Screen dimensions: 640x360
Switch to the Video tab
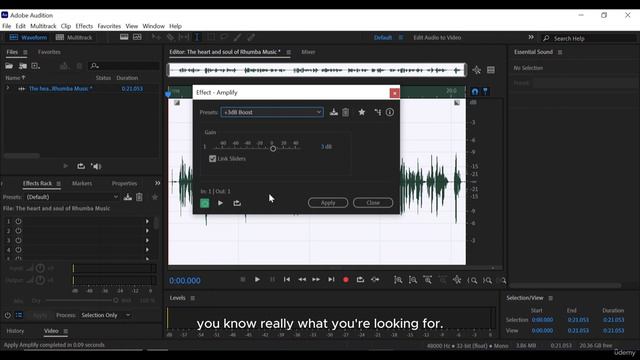(51, 331)
